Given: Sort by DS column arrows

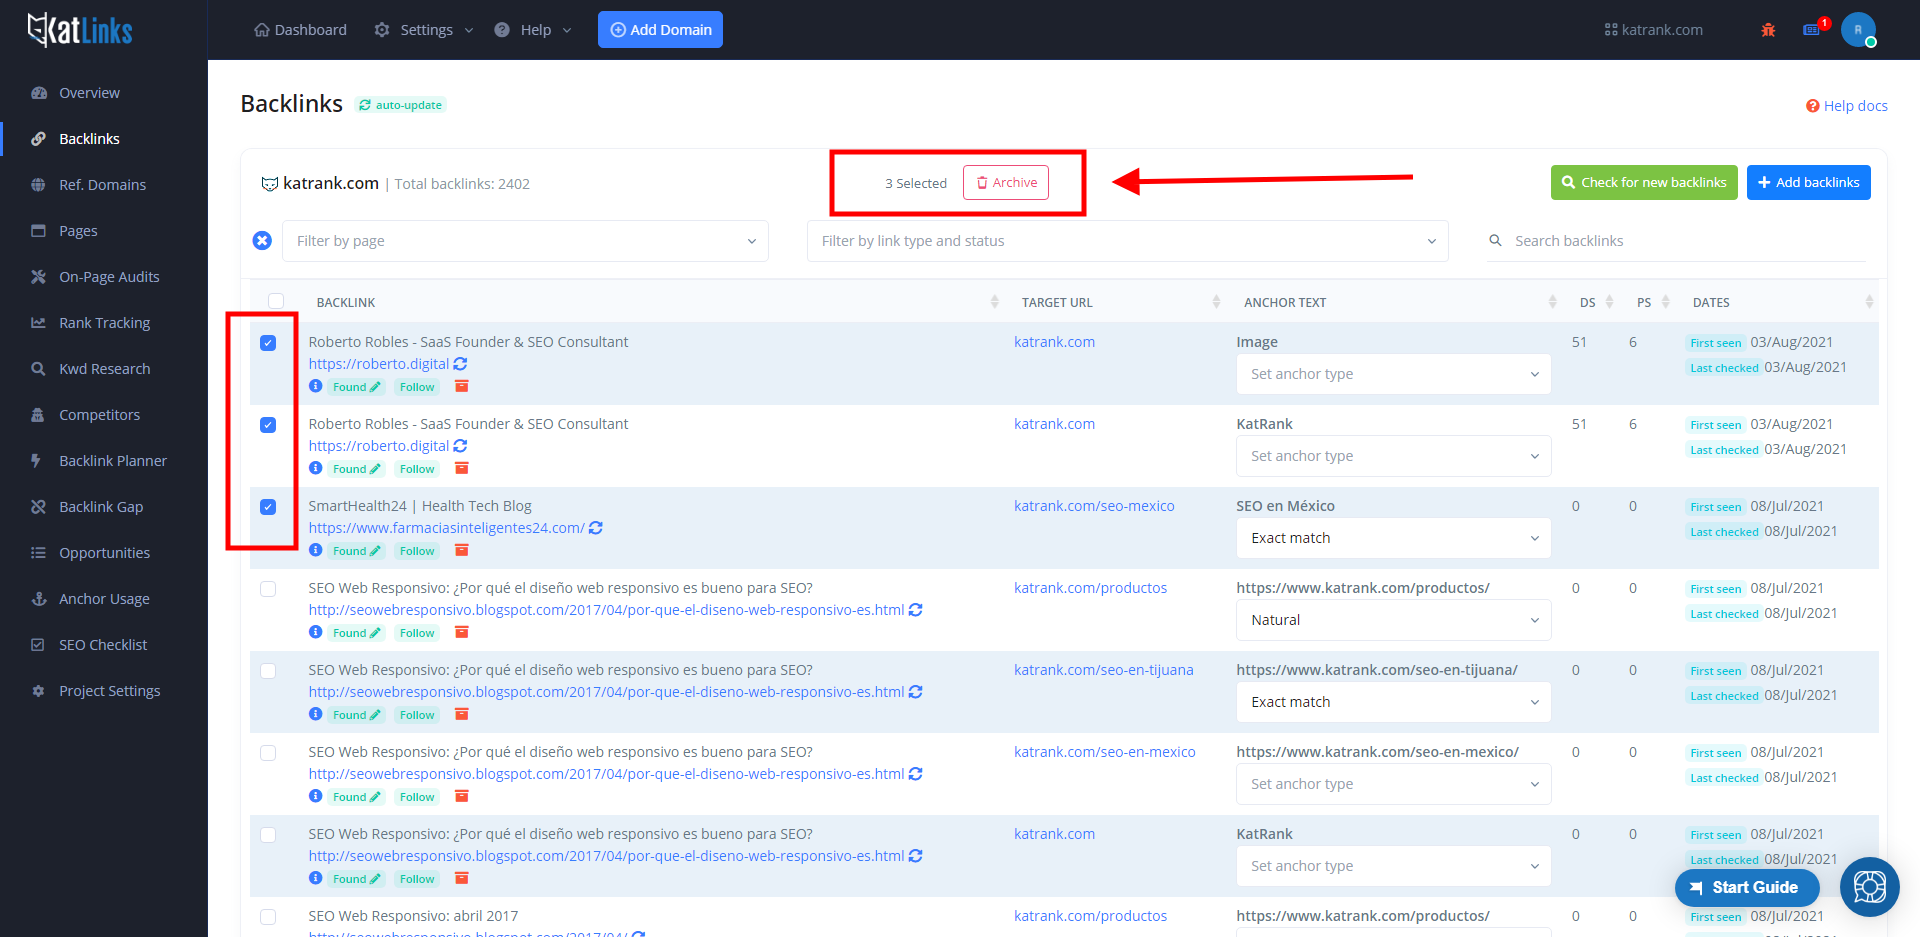Looking at the screenshot, I should pyautogui.click(x=1609, y=302).
